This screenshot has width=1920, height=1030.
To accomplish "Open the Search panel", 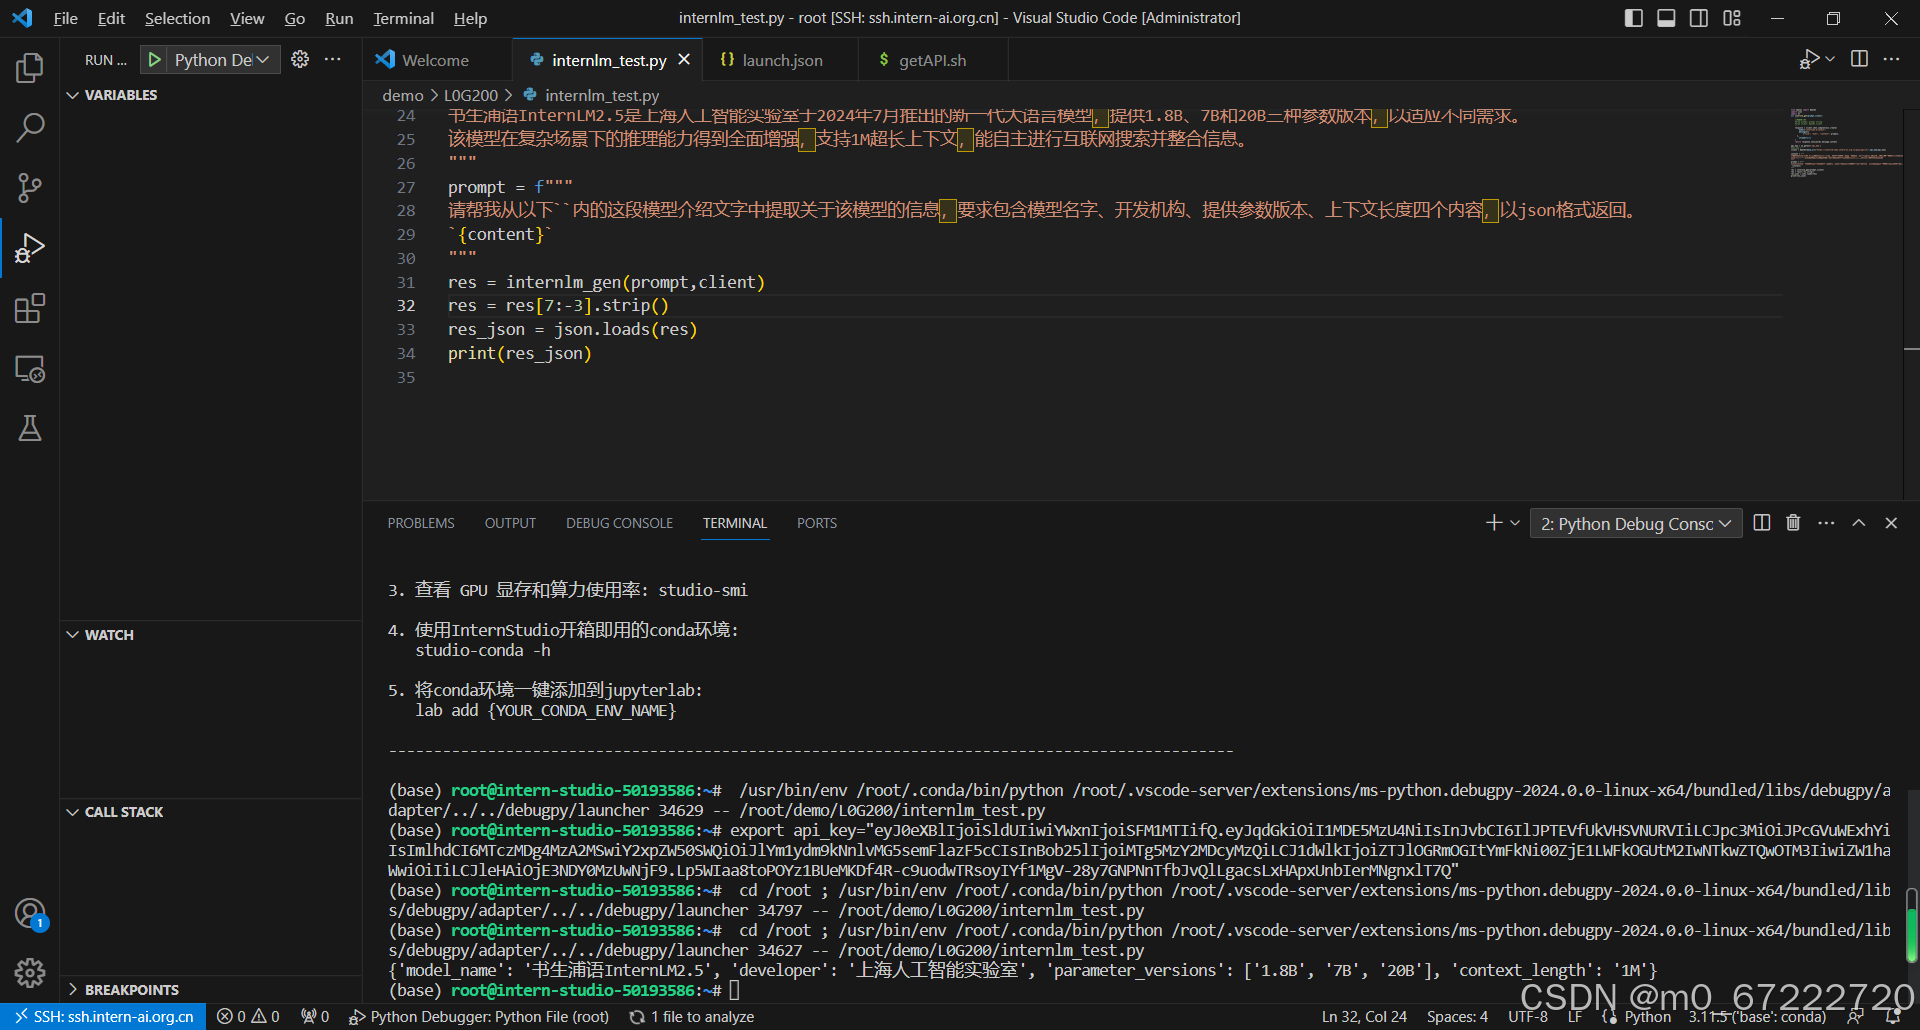I will click(30, 127).
